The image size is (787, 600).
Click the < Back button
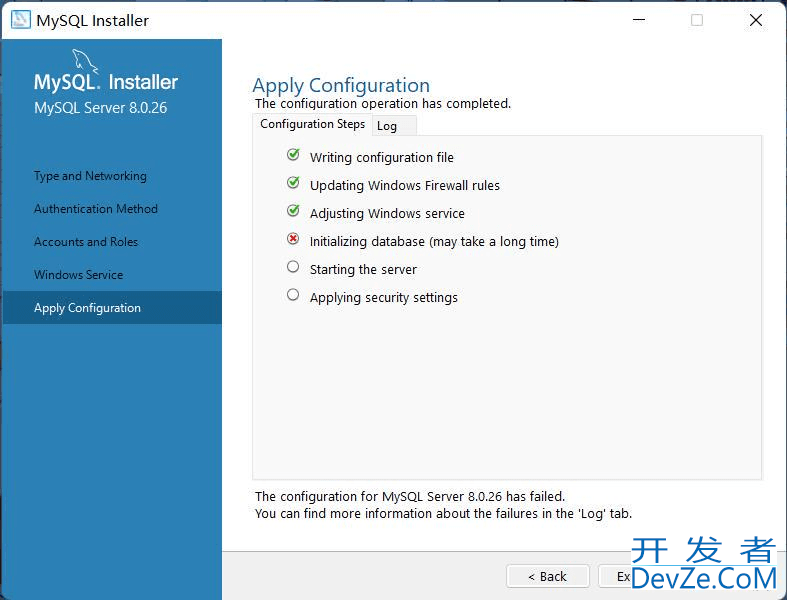(548, 576)
